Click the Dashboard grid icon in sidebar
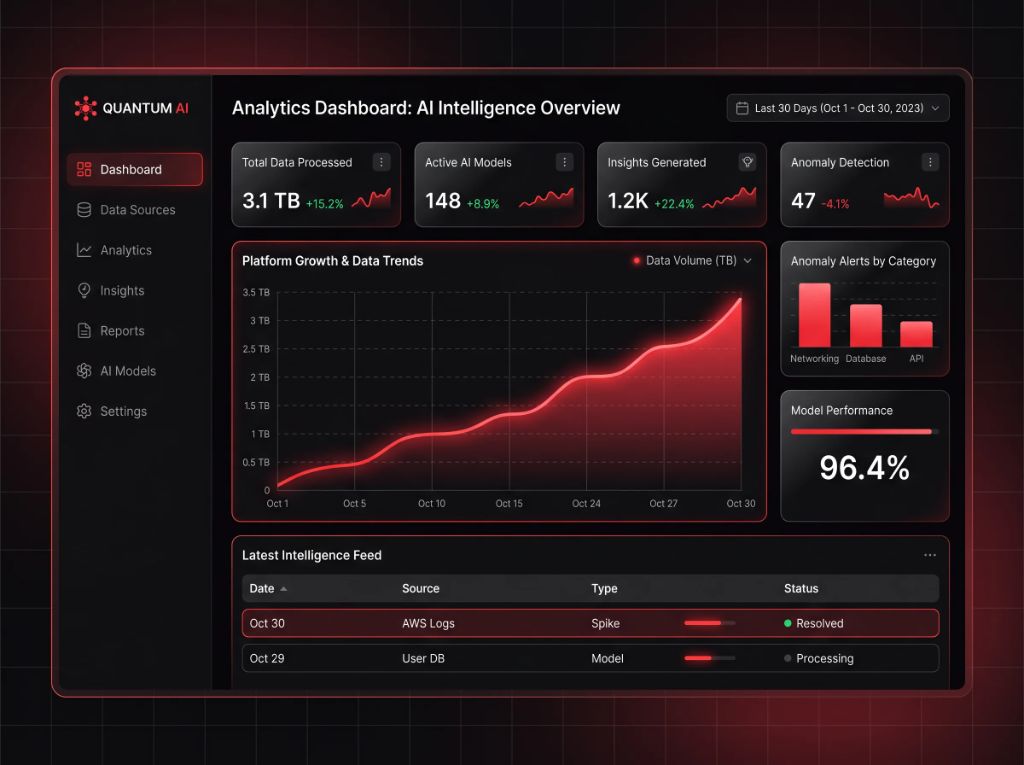Image resolution: width=1024 pixels, height=765 pixels. [x=84, y=170]
